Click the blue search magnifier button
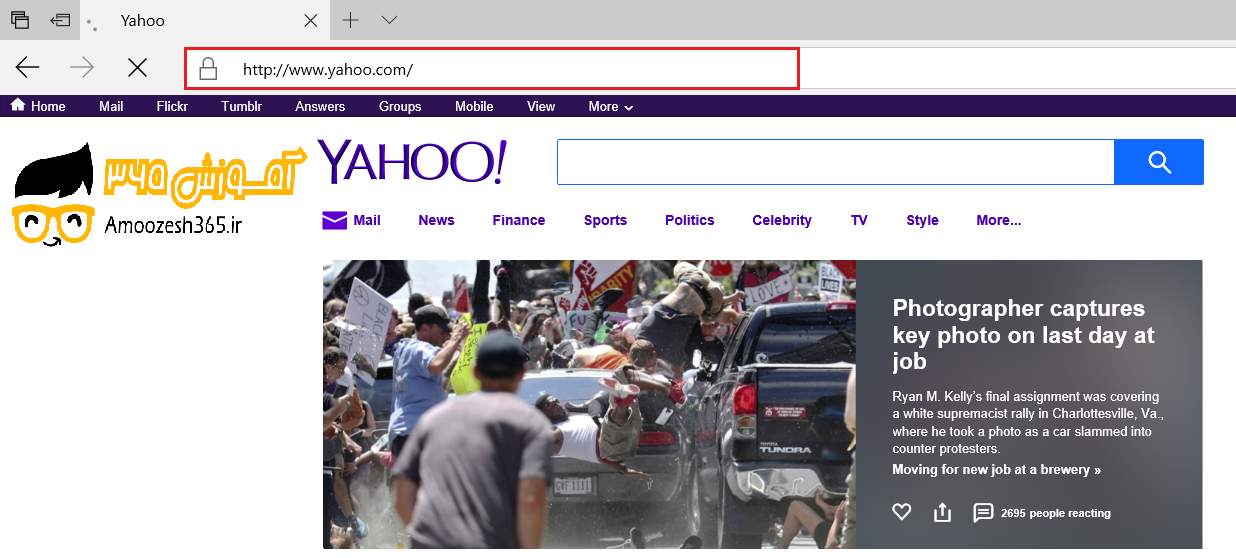This screenshot has height=558, width=1236. [1159, 162]
